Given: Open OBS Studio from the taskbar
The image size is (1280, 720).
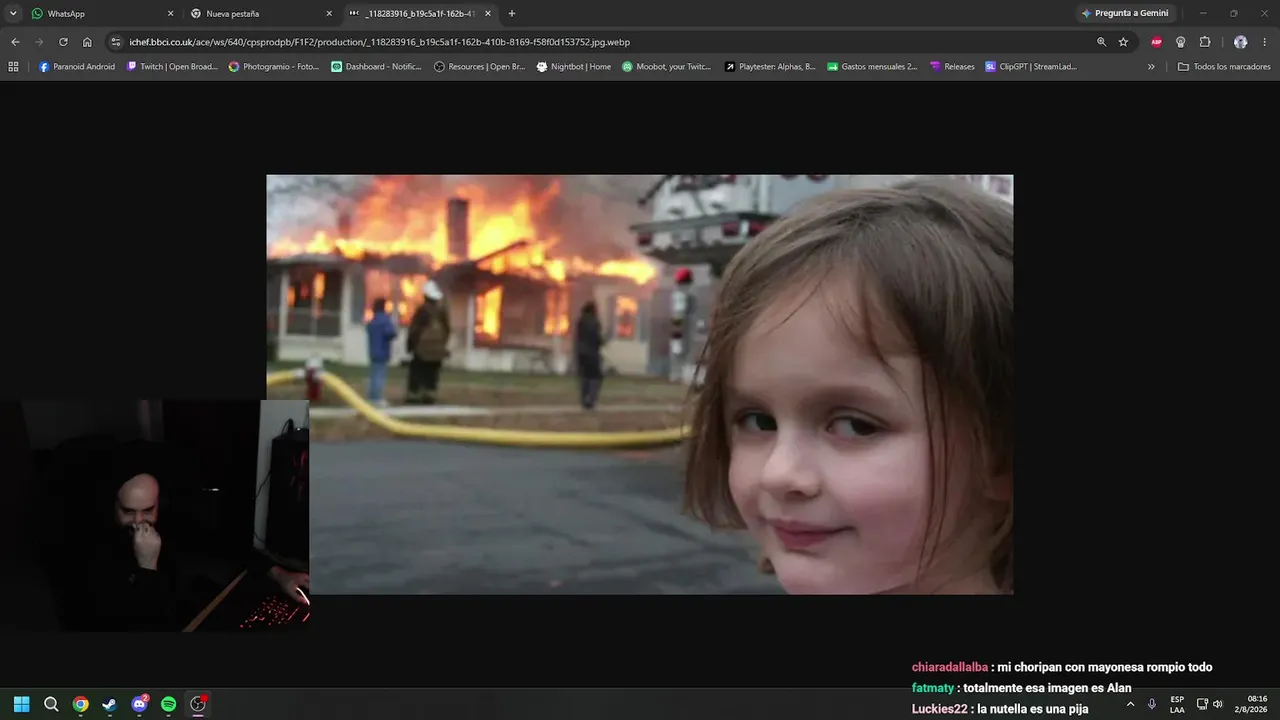Looking at the screenshot, I should tap(198, 704).
